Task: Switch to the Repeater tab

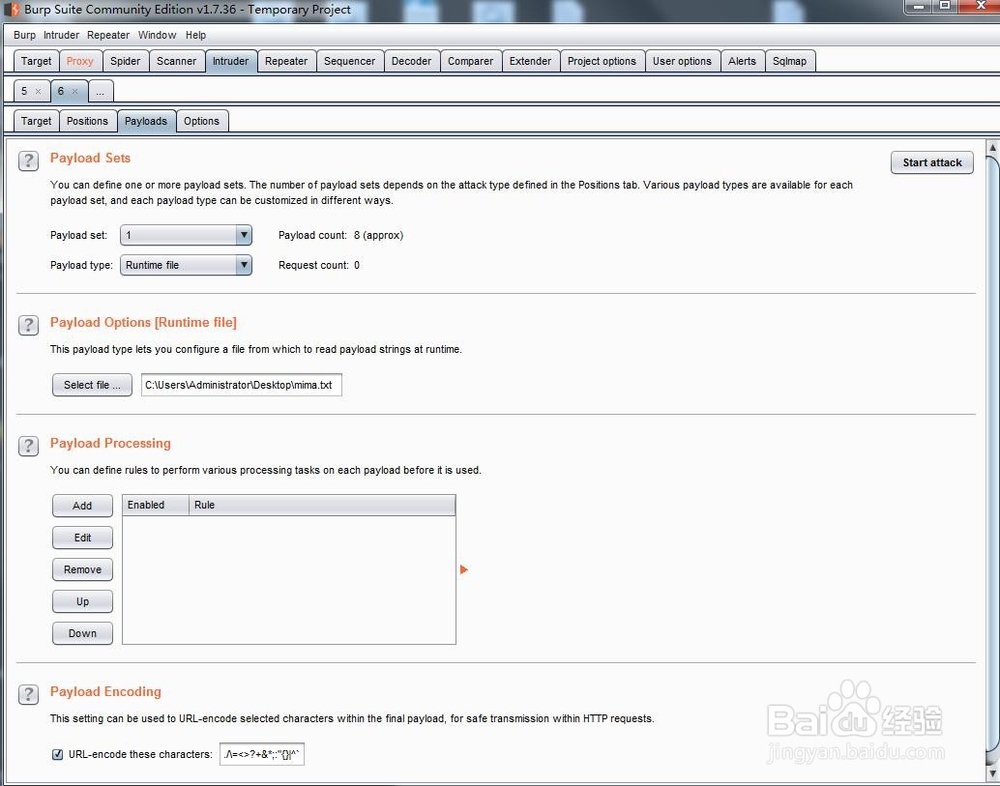Action: pos(286,61)
